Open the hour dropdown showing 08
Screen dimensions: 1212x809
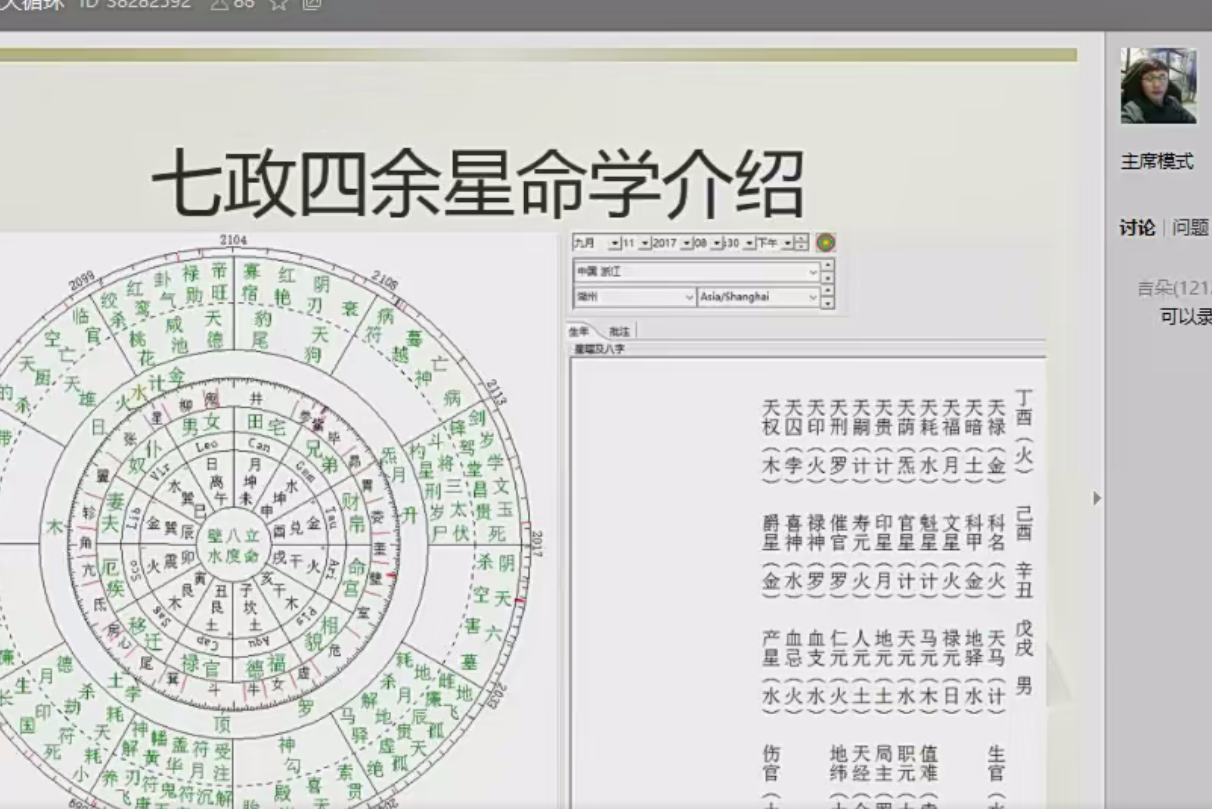tap(717, 244)
